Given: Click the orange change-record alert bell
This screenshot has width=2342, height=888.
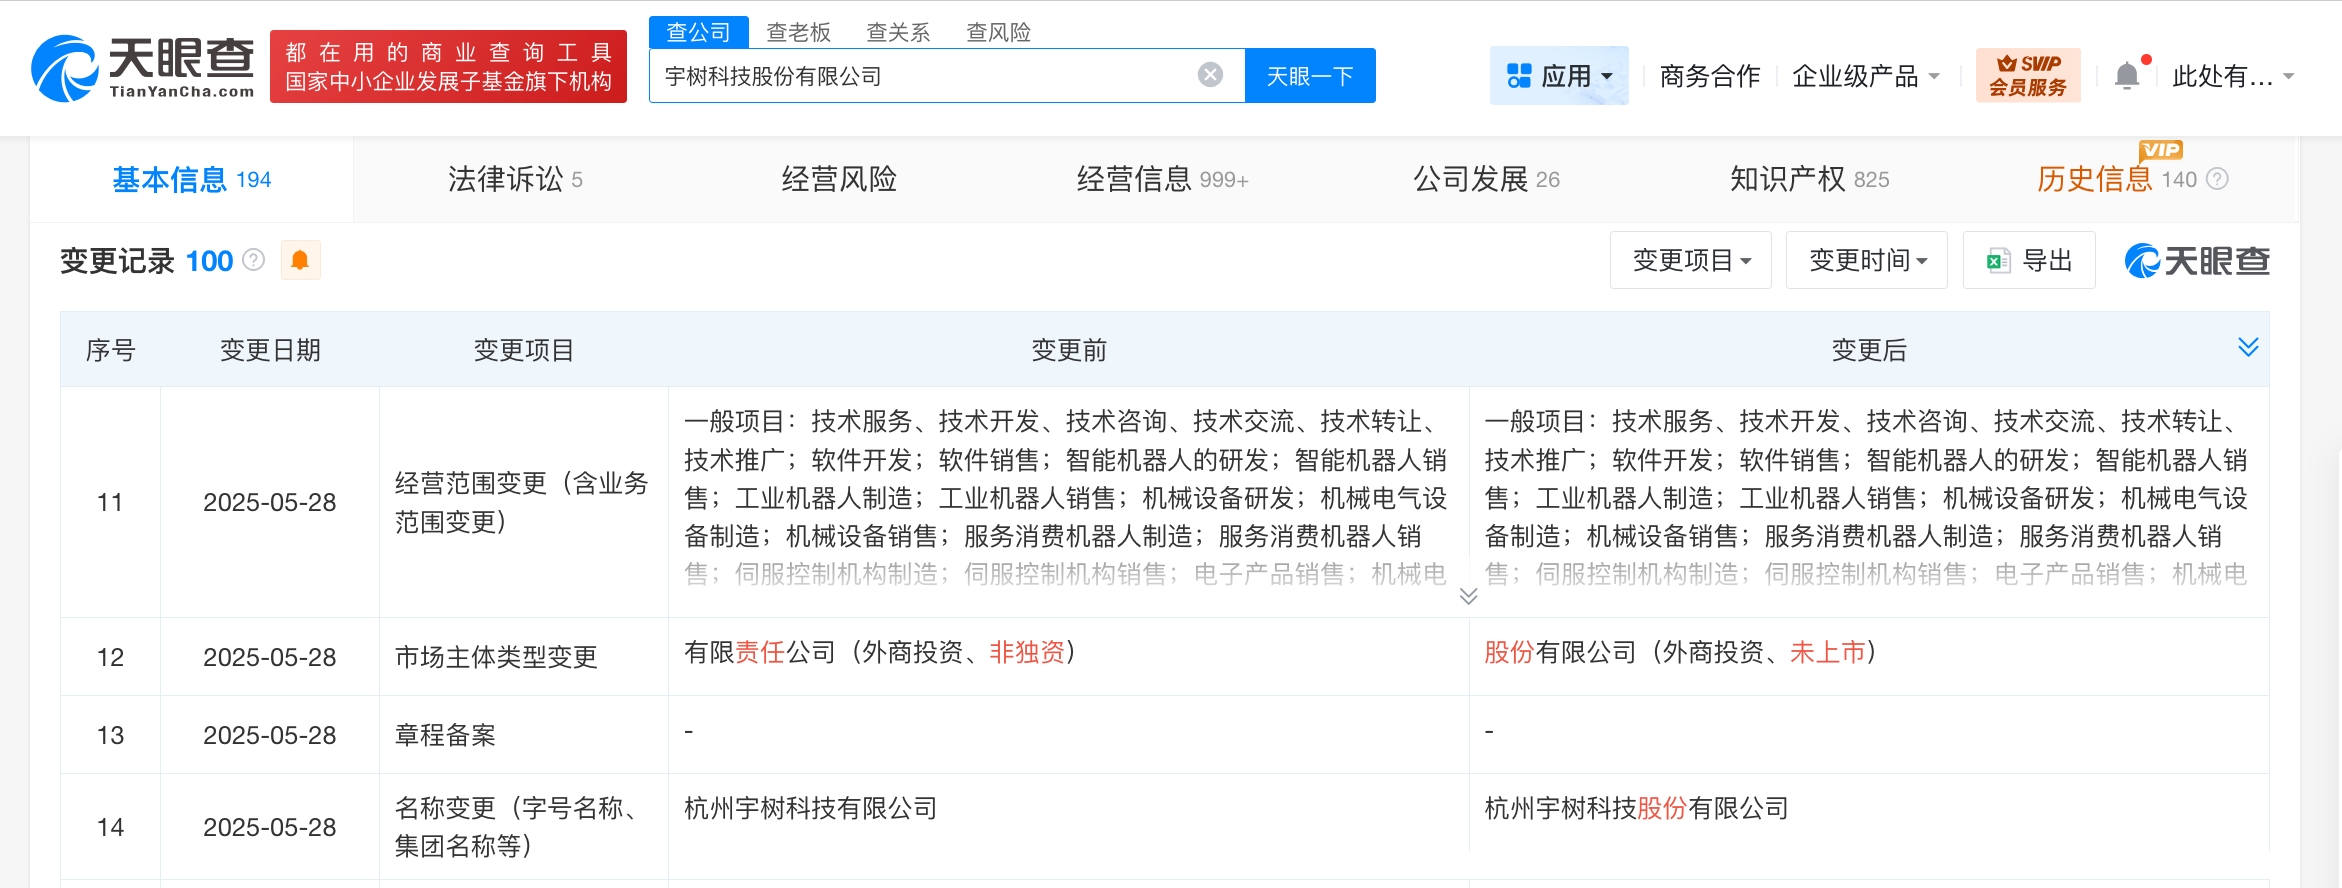Looking at the screenshot, I should coord(300,261).
